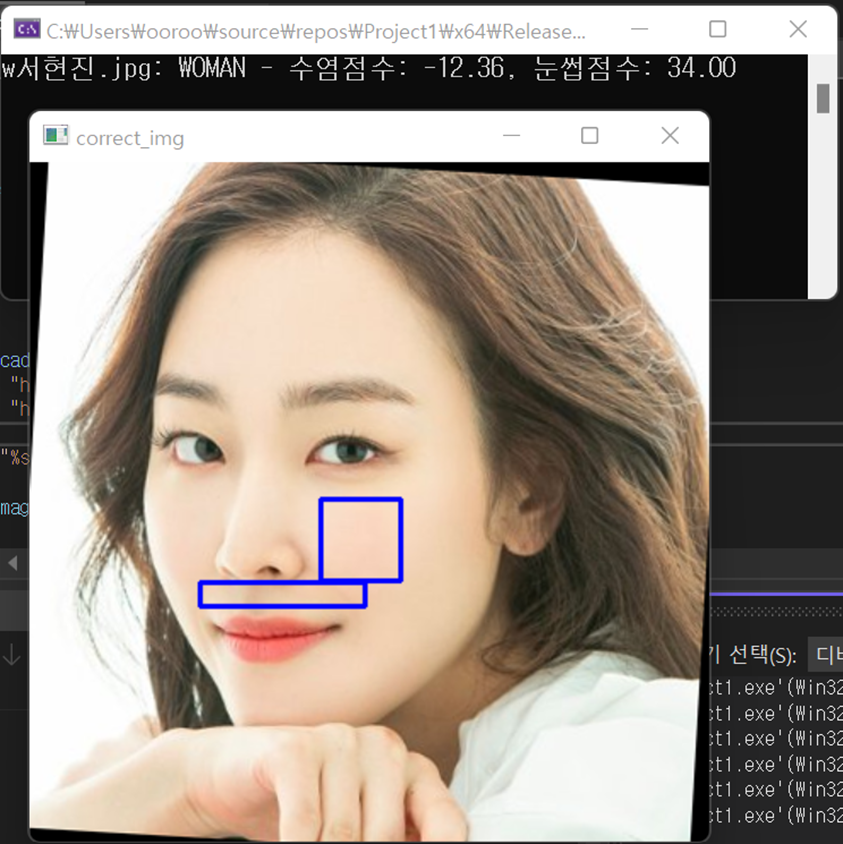Click the down arrow icon in the left panel
The width and height of the screenshot is (843, 844).
pyautogui.click(x=10, y=655)
